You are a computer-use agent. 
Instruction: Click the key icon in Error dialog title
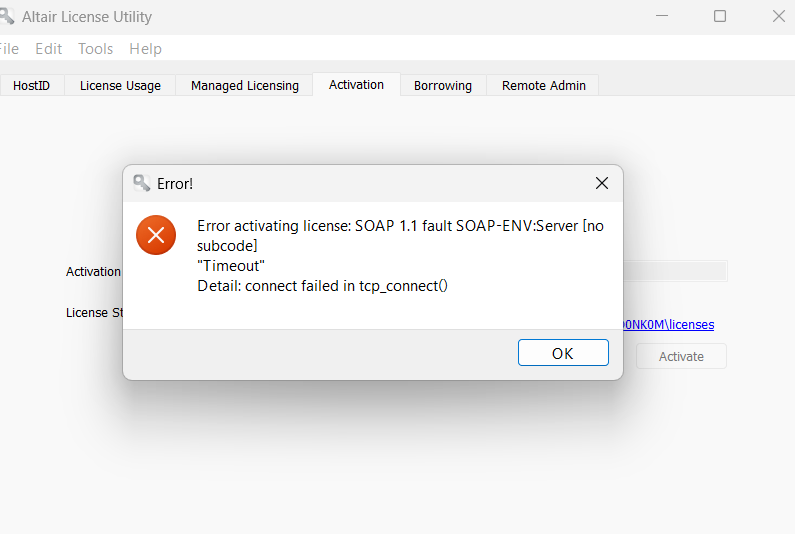pyautogui.click(x=141, y=183)
